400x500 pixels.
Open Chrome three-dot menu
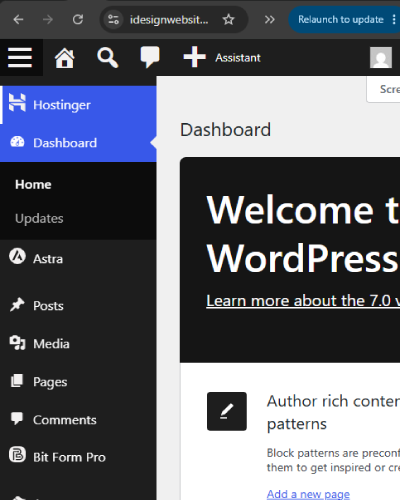[394, 20]
